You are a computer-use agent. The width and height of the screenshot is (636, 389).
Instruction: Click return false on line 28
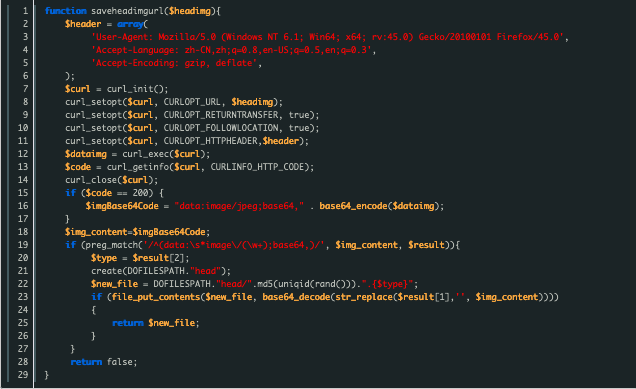click(103, 361)
